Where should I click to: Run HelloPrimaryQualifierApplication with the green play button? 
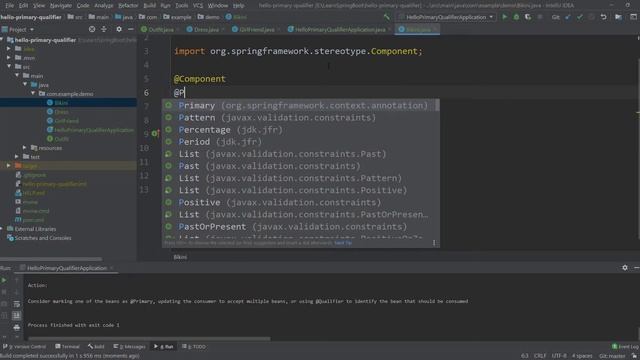pos(504,17)
